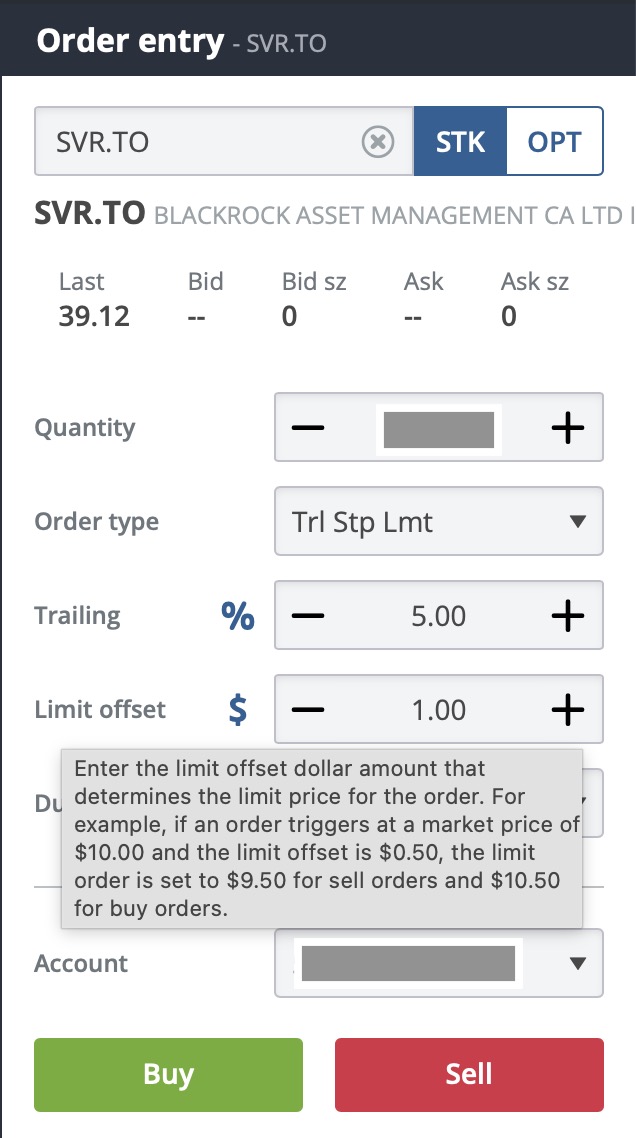Decrease limit offset with minus

[x=308, y=710]
